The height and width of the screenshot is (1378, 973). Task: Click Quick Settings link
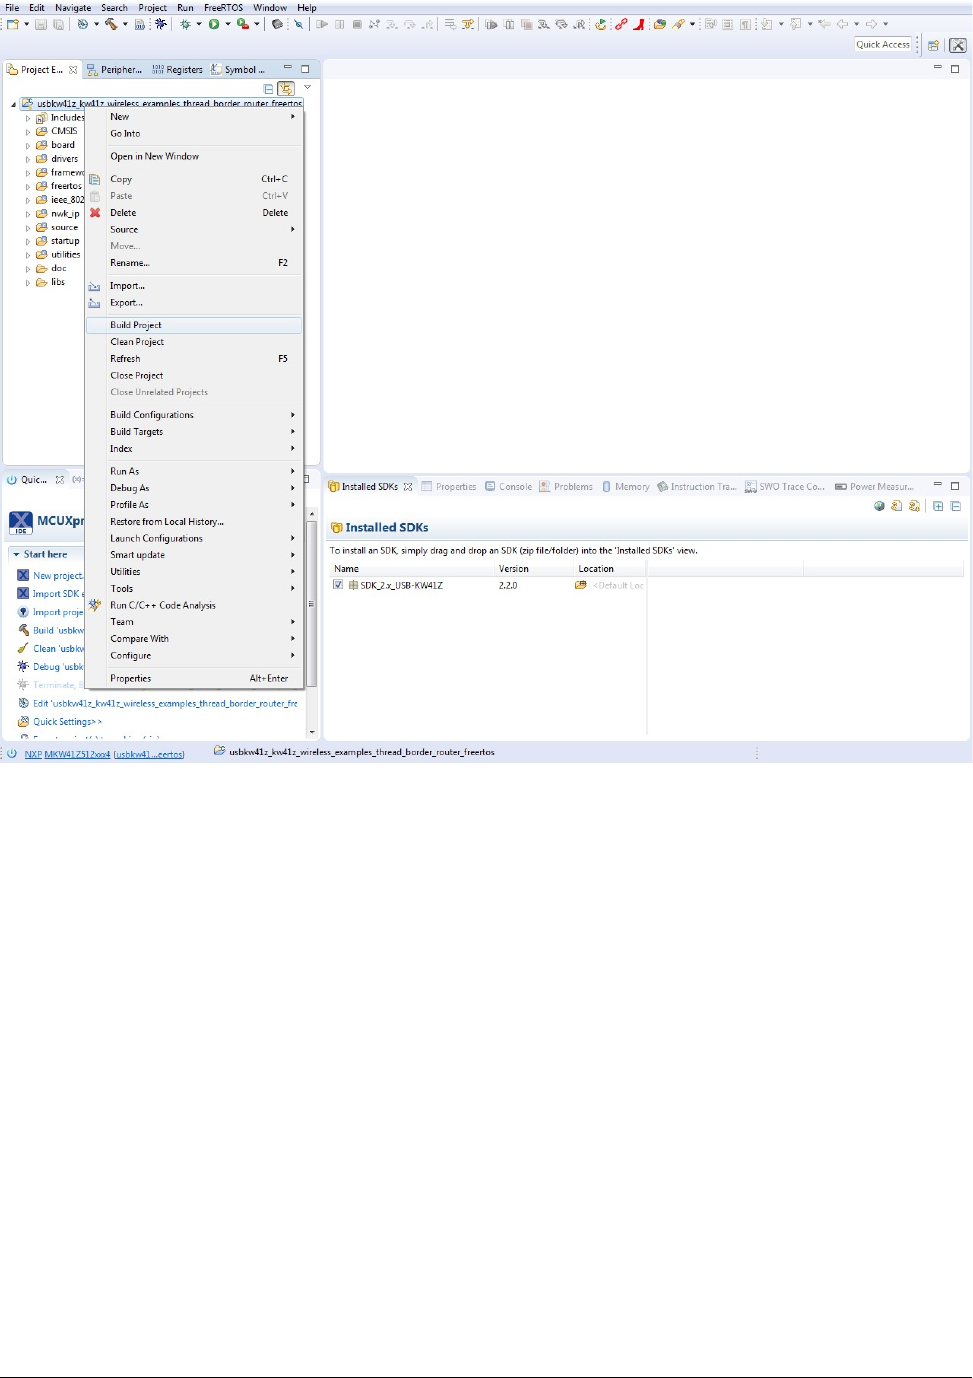(x=67, y=722)
